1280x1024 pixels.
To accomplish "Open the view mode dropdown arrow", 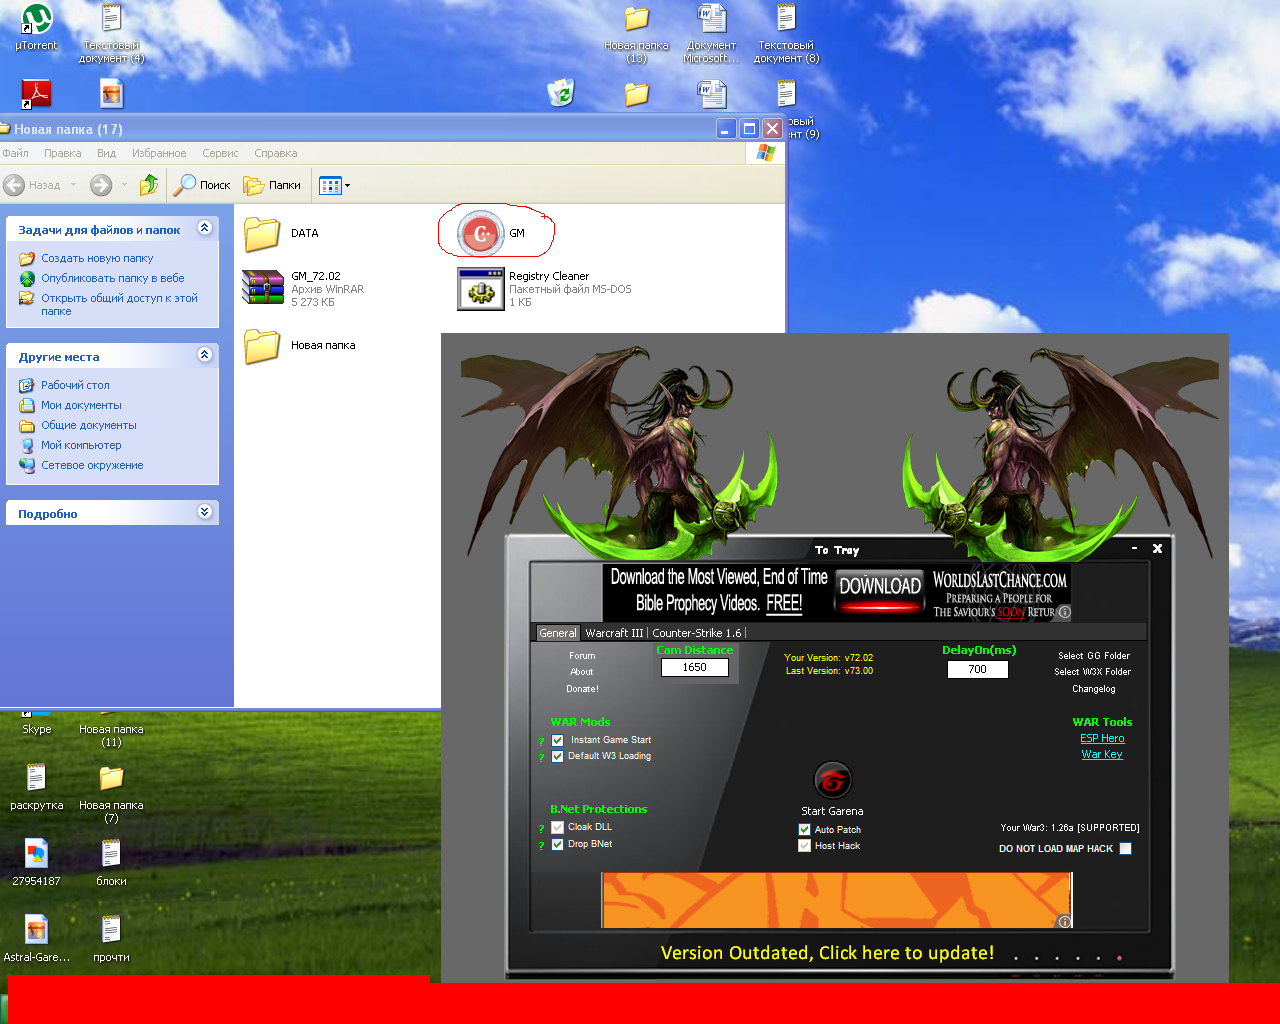I will click(347, 185).
